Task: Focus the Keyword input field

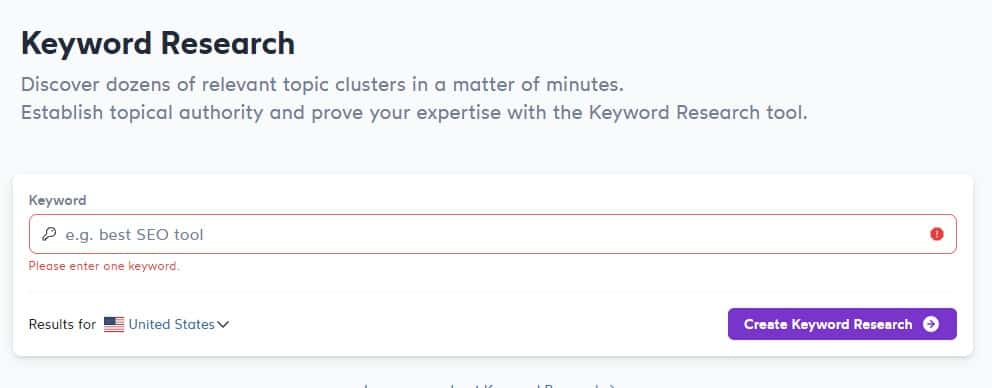Action: 493,234
